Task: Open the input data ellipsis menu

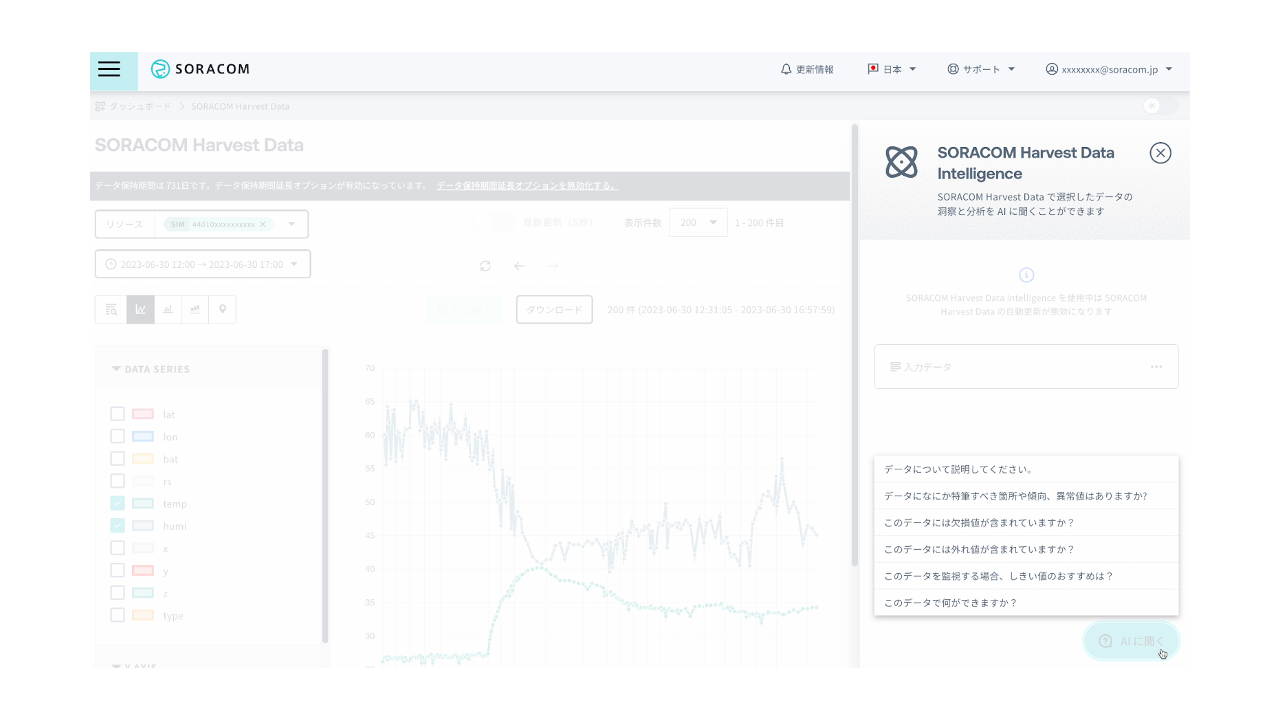Action: tap(1156, 367)
